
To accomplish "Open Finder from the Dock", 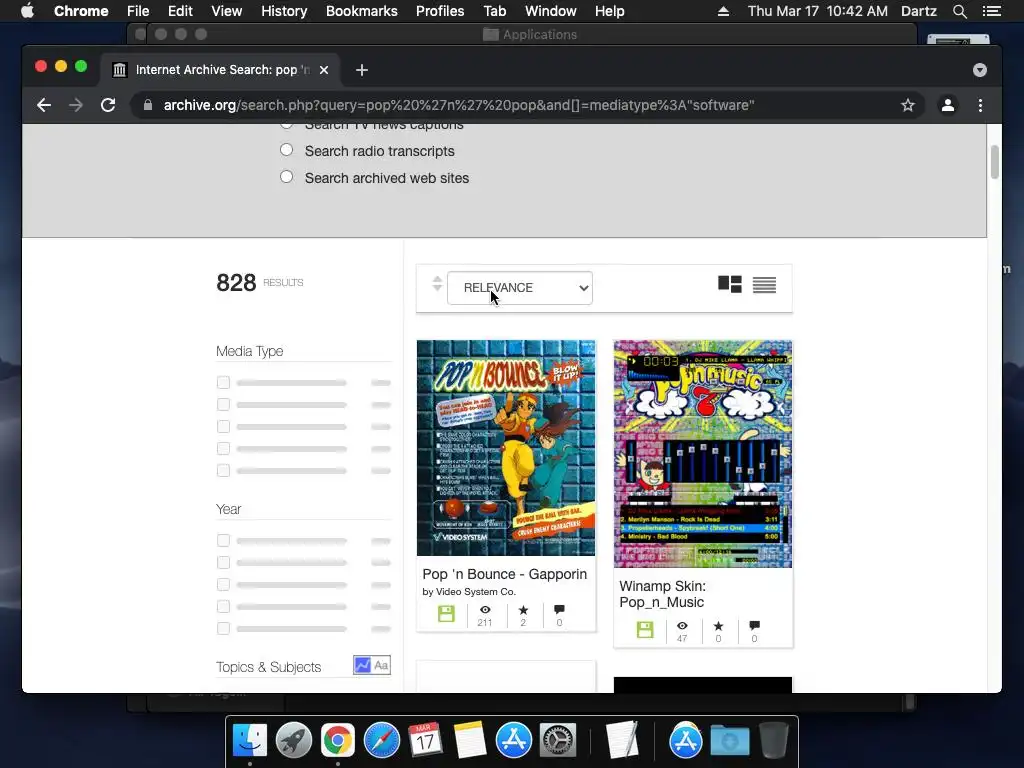I will tap(250, 741).
